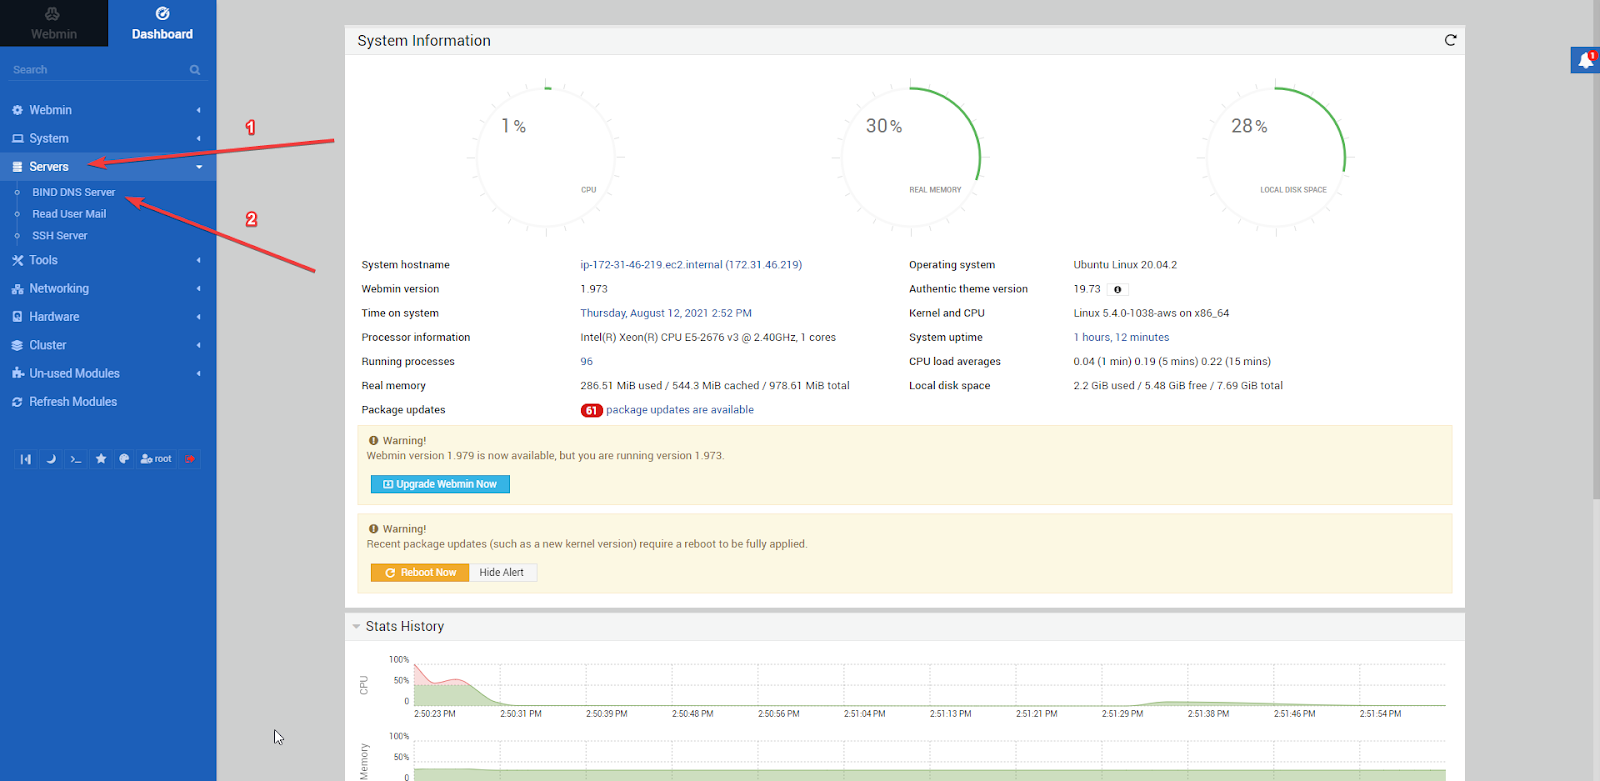Click the Ubuntu Linux 20.04.2 text
The height and width of the screenshot is (781, 1600).
coord(1125,265)
